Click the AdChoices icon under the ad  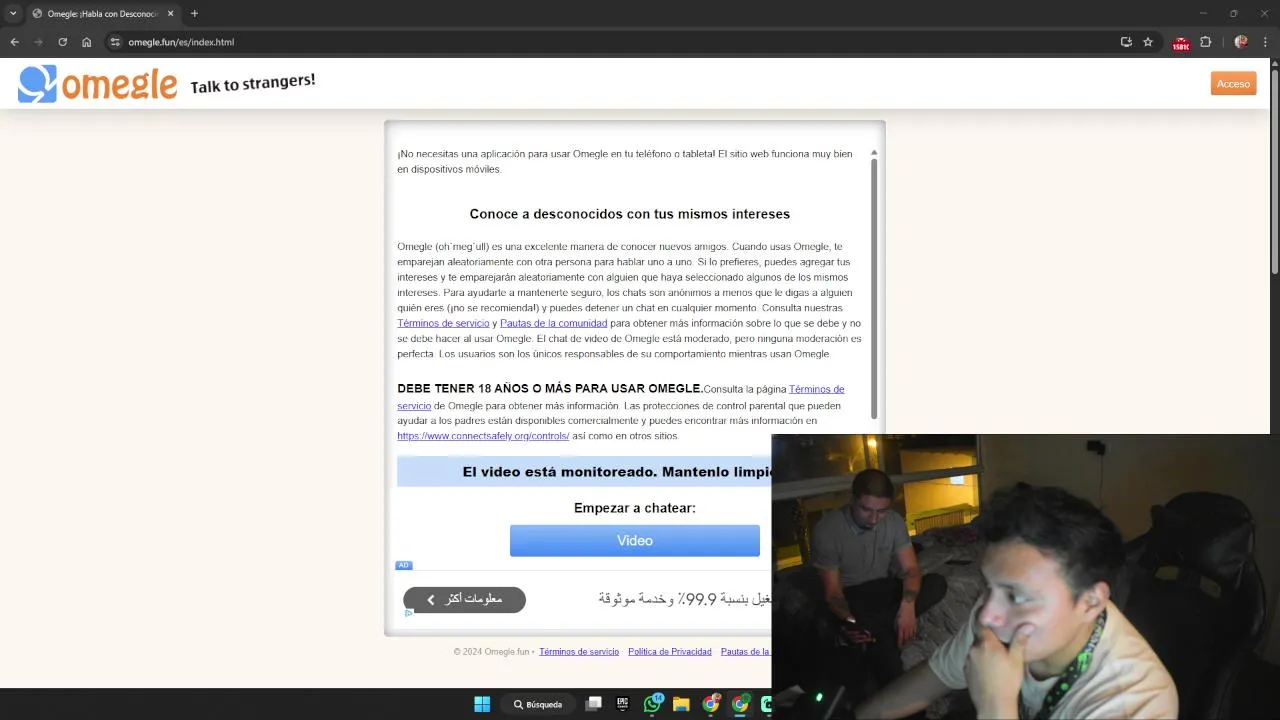pos(408,613)
